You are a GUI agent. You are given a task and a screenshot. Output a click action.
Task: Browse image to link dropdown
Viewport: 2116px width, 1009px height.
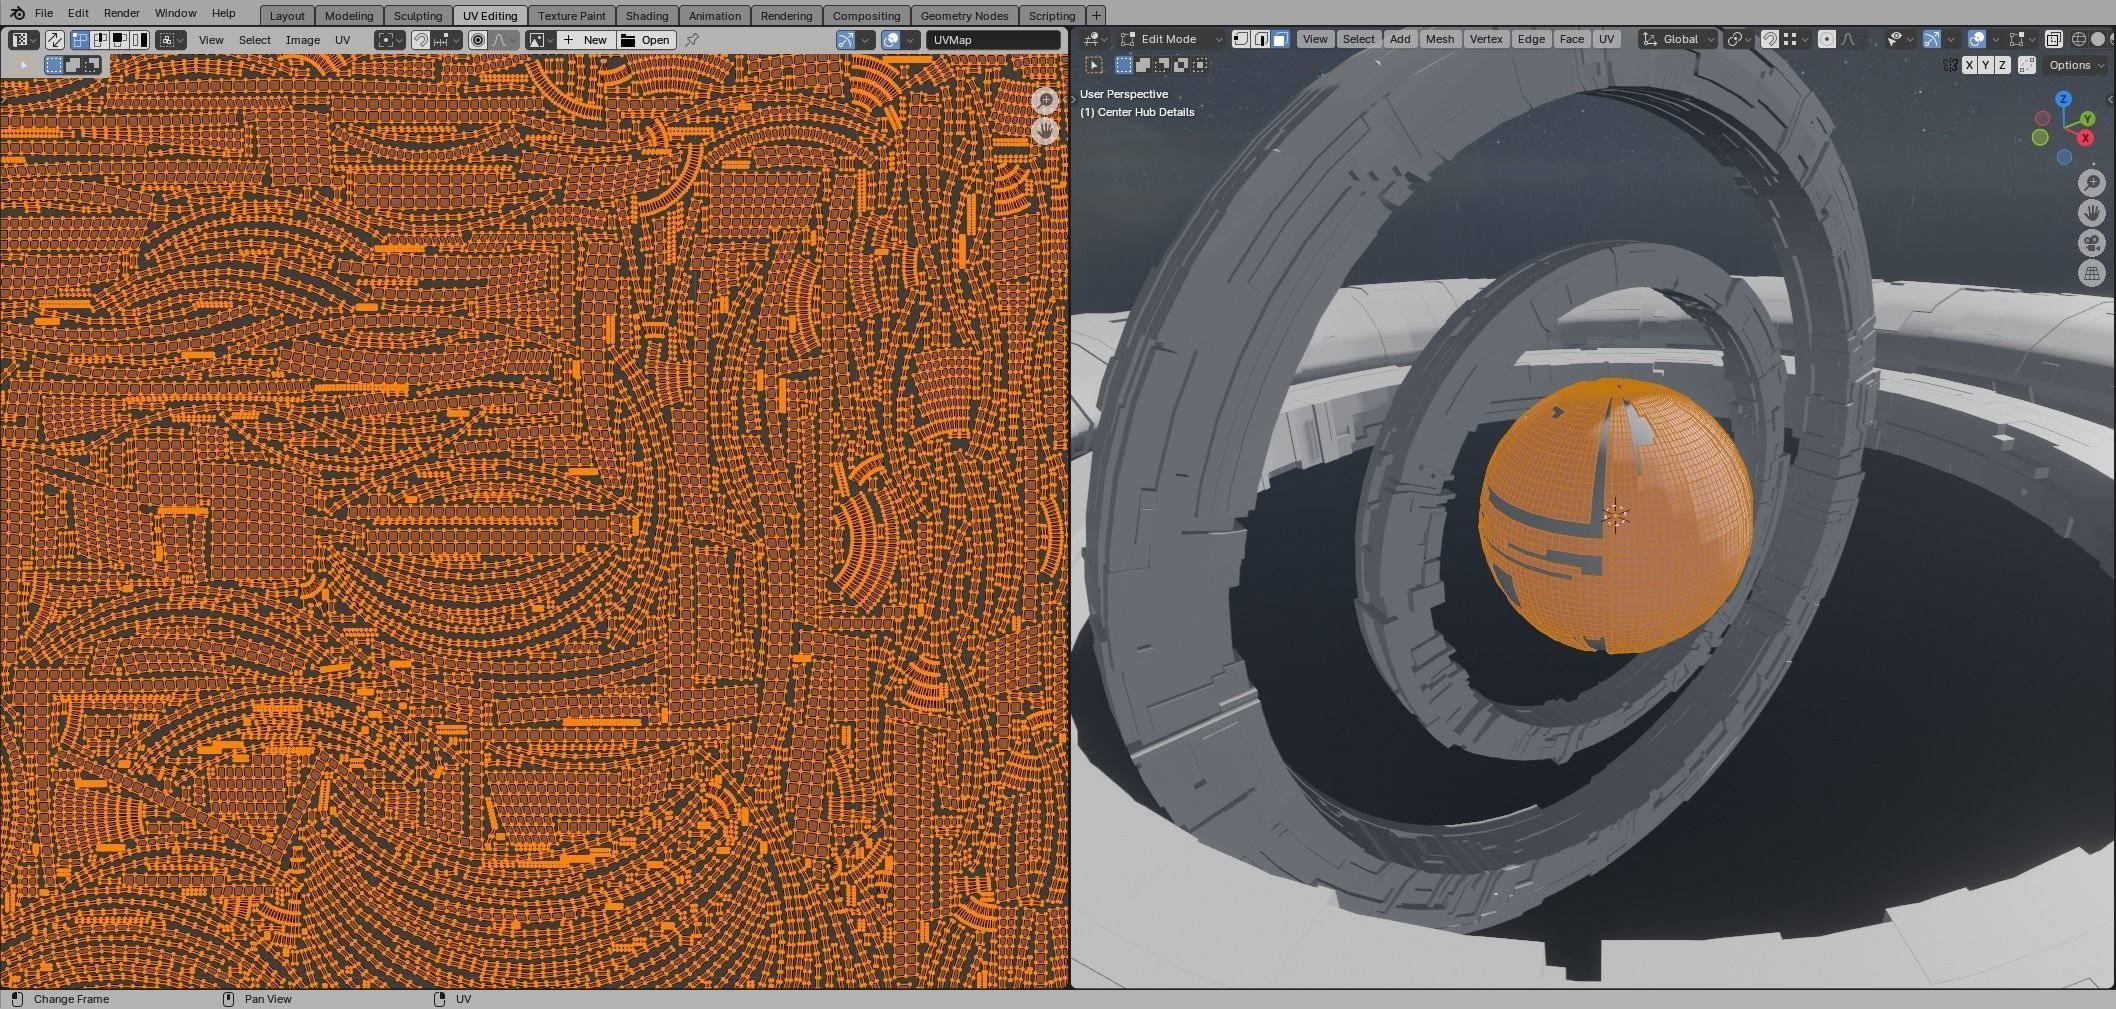(x=541, y=40)
